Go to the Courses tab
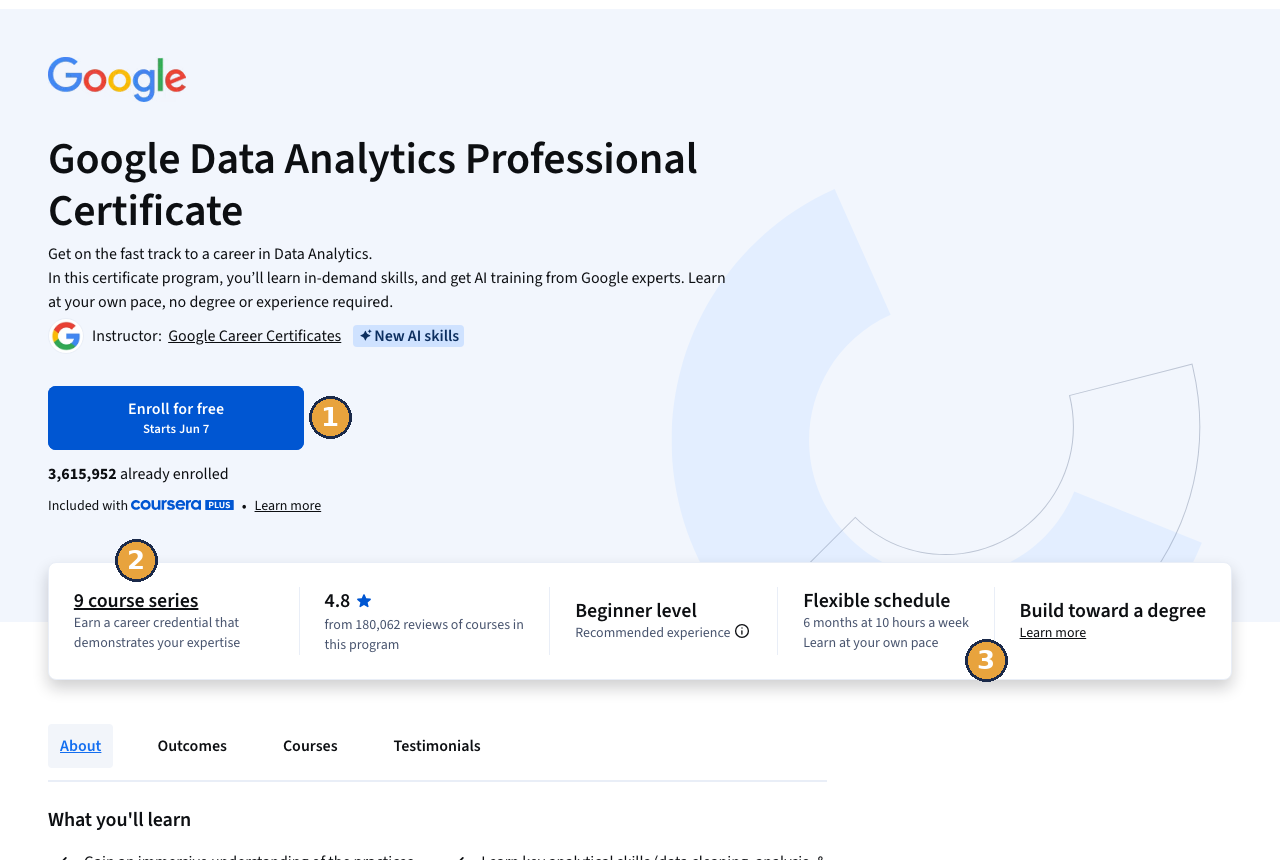1280x860 pixels. click(310, 746)
